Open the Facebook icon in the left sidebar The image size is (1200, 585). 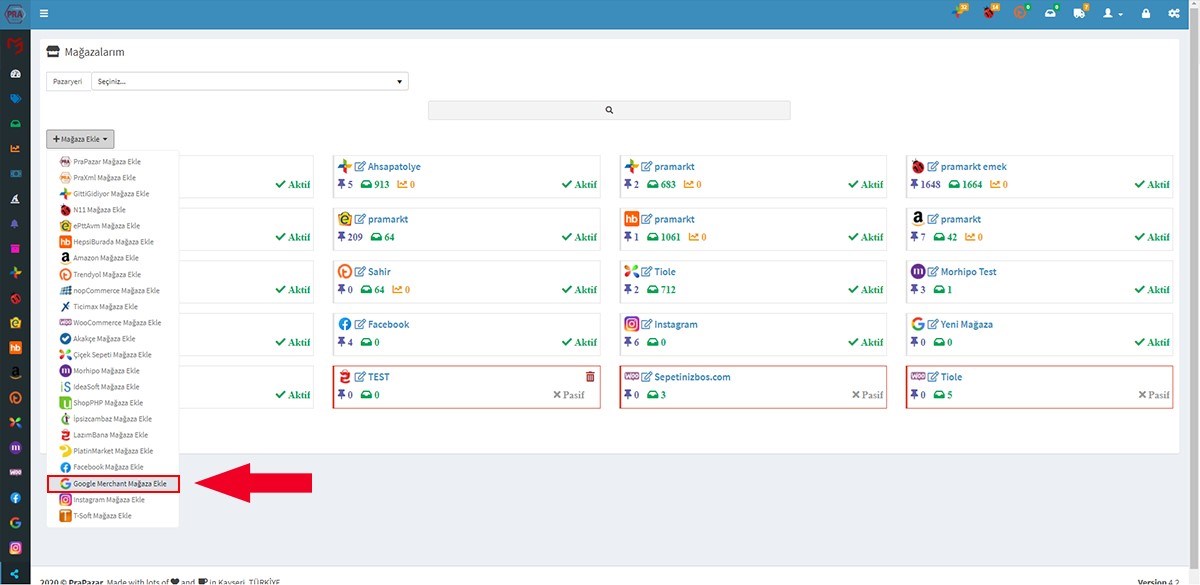15,497
